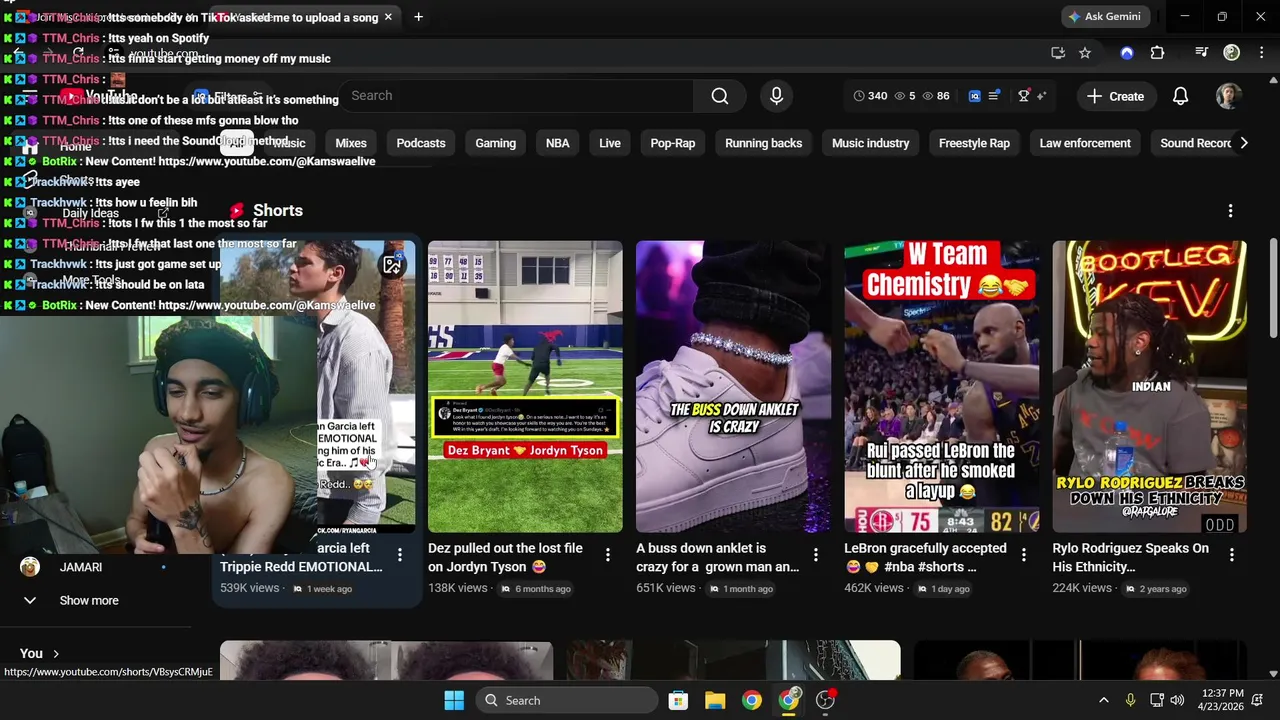
Task: Open YouTube notifications bell
Action: [1180, 96]
